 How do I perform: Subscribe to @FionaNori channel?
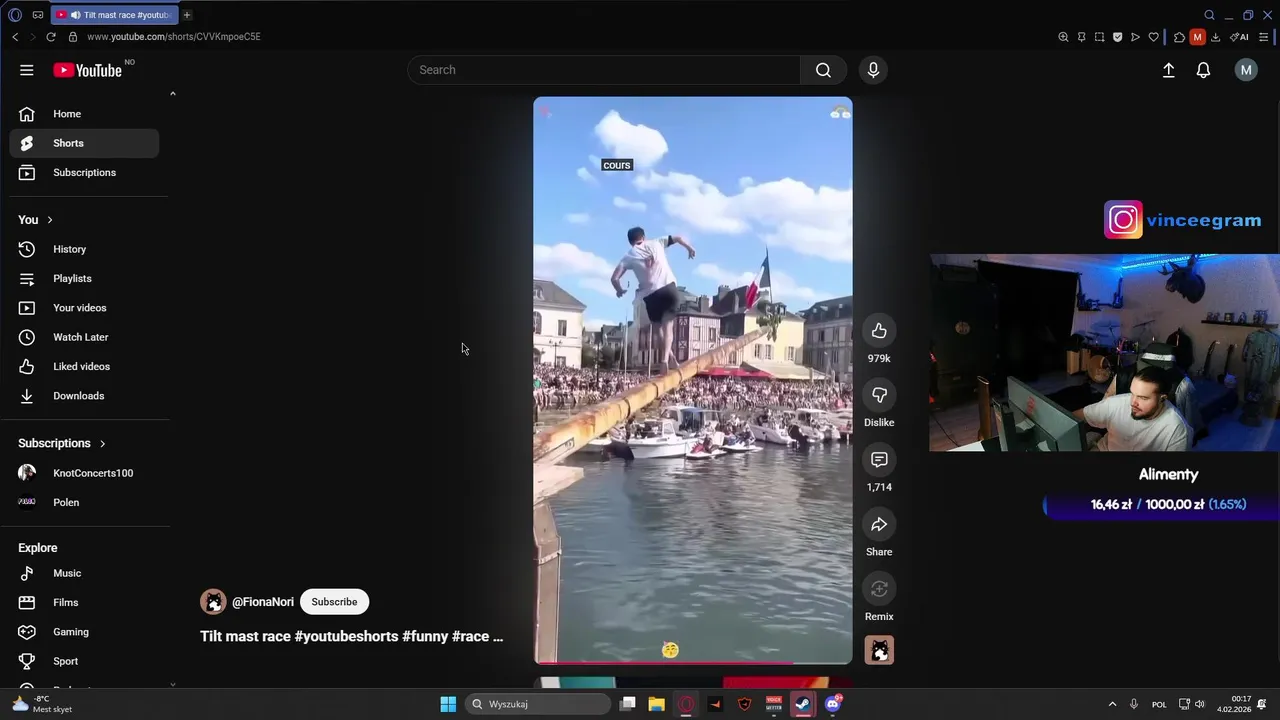tap(334, 602)
